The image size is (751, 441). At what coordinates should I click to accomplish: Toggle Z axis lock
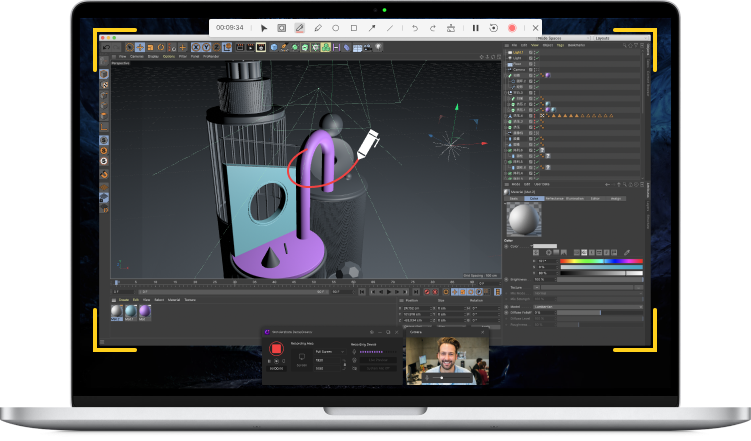tap(216, 47)
